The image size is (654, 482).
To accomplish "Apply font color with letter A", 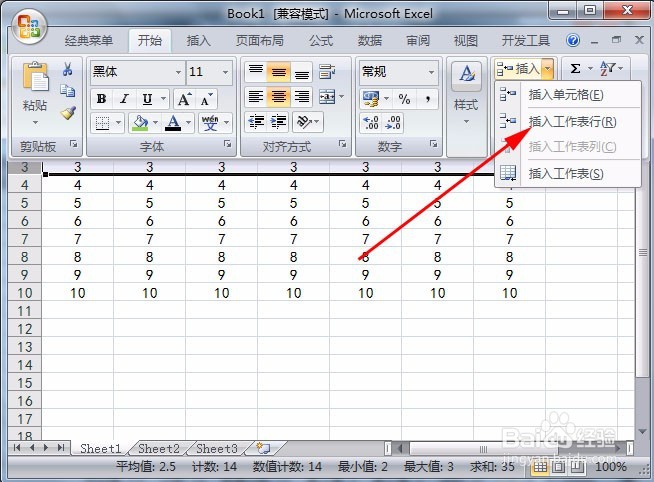I will click(x=173, y=123).
